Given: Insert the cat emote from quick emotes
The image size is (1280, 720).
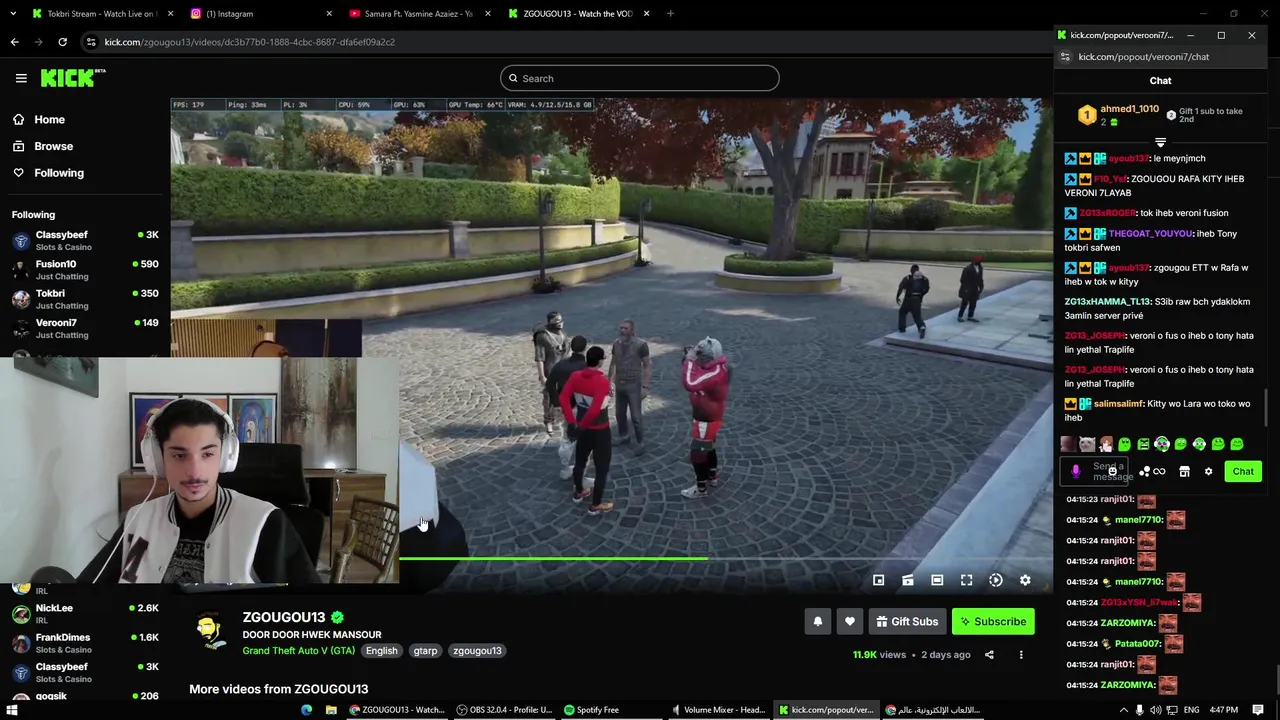Looking at the screenshot, I should click(1087, 444).
